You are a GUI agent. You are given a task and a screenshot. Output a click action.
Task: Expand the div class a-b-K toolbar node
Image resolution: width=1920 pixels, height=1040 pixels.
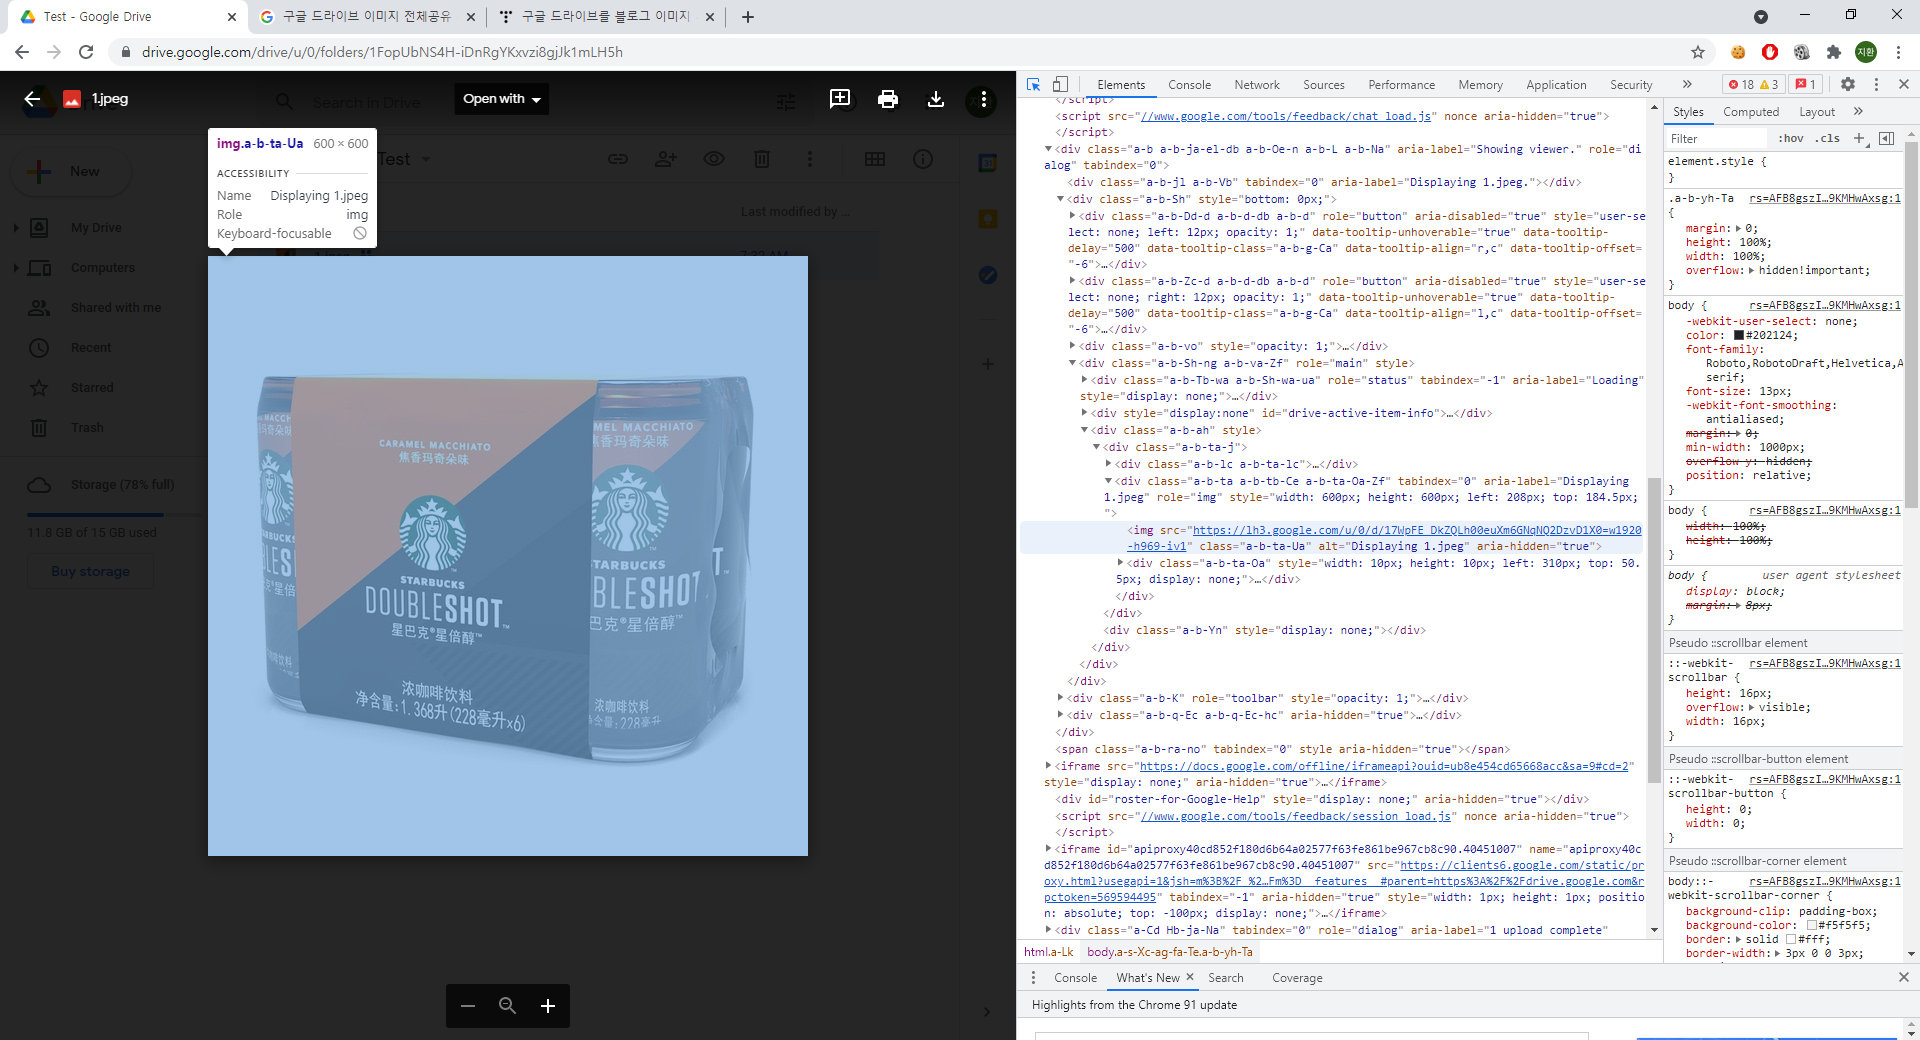coord(1060,699)
